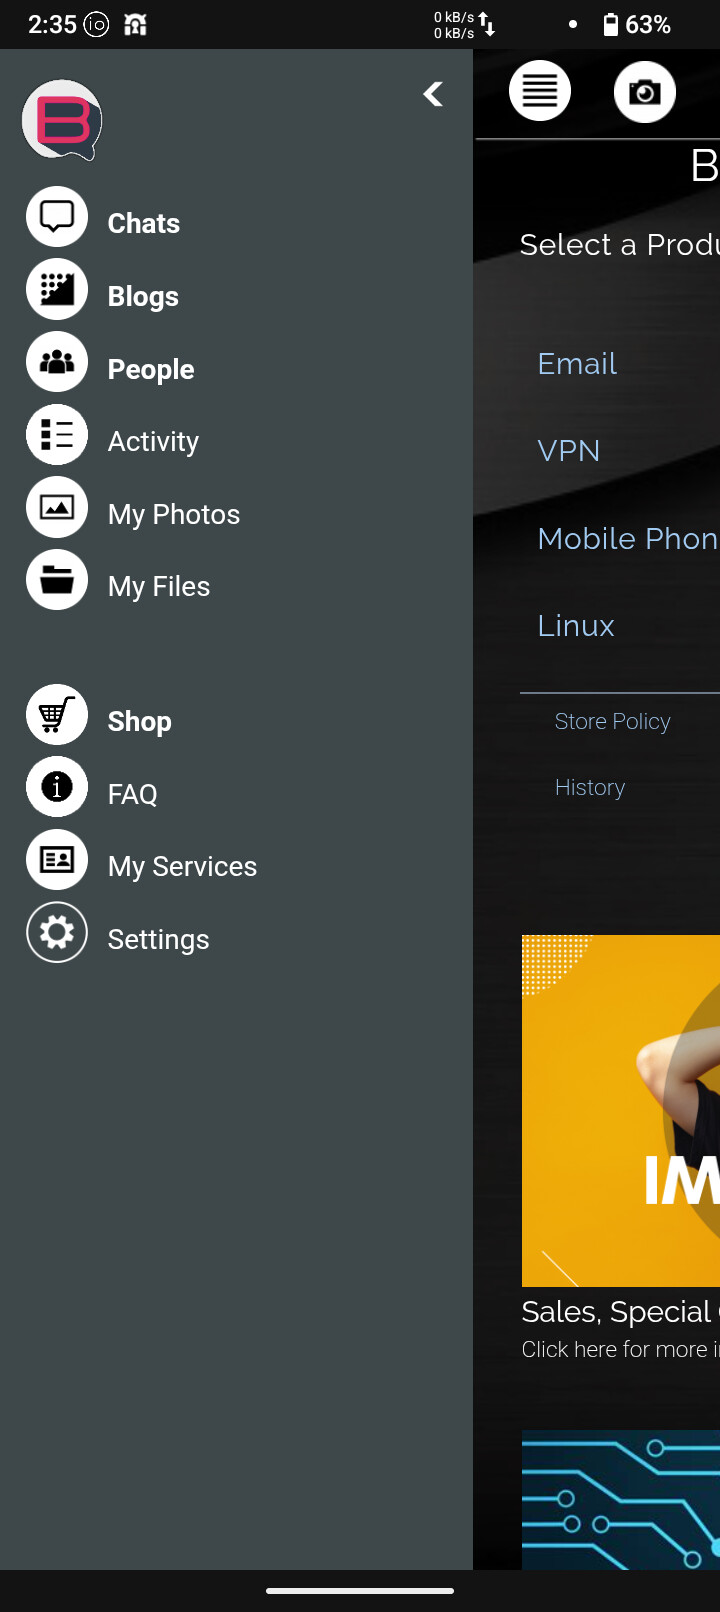Open the My Photos picture icon

pos(57,508)
